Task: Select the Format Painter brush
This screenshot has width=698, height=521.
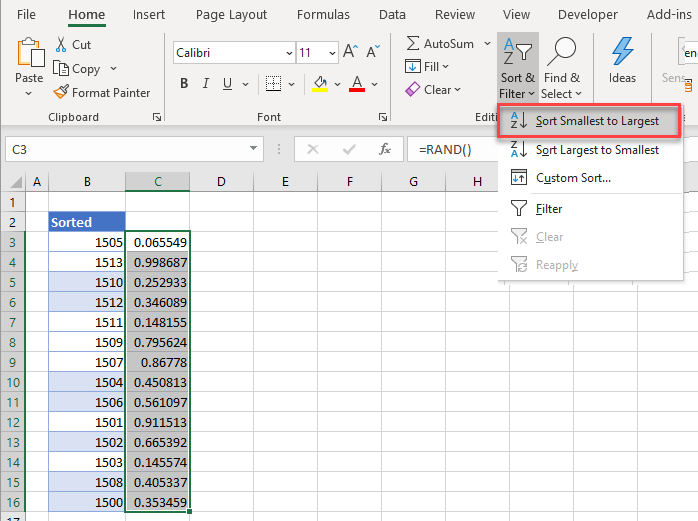Action: 62,93
